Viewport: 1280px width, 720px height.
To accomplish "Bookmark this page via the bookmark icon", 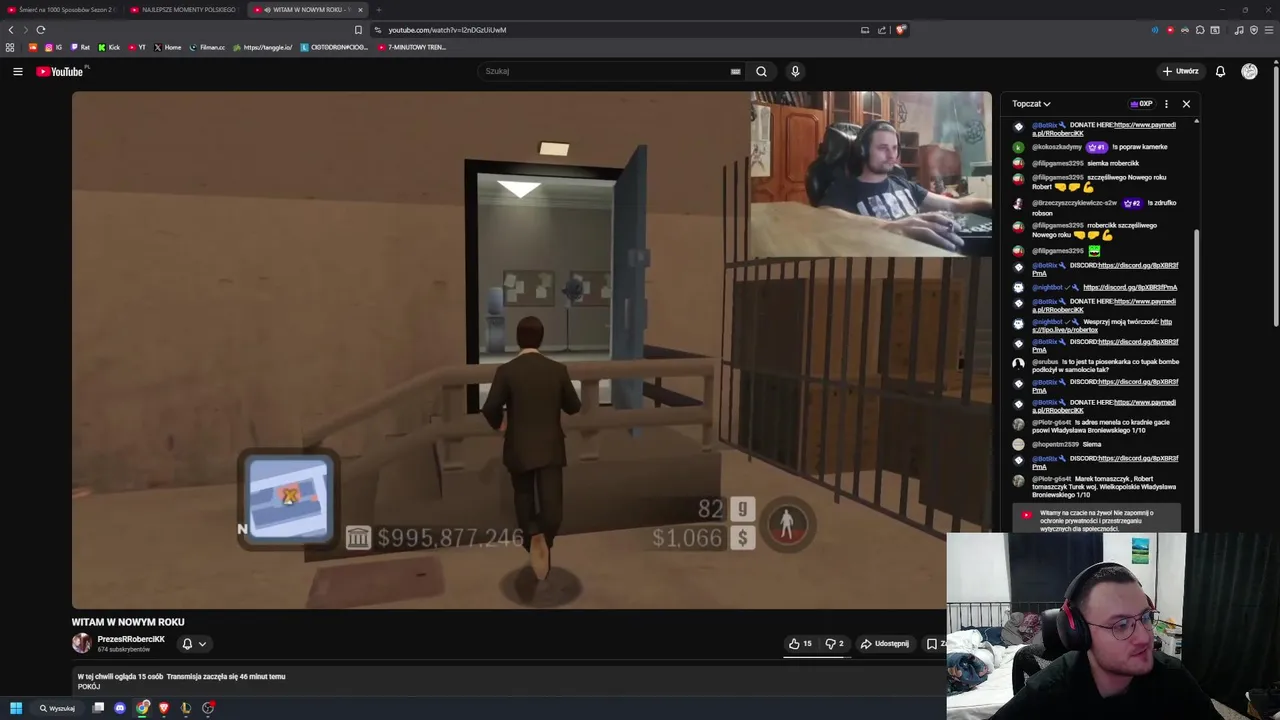I will 358,30.
